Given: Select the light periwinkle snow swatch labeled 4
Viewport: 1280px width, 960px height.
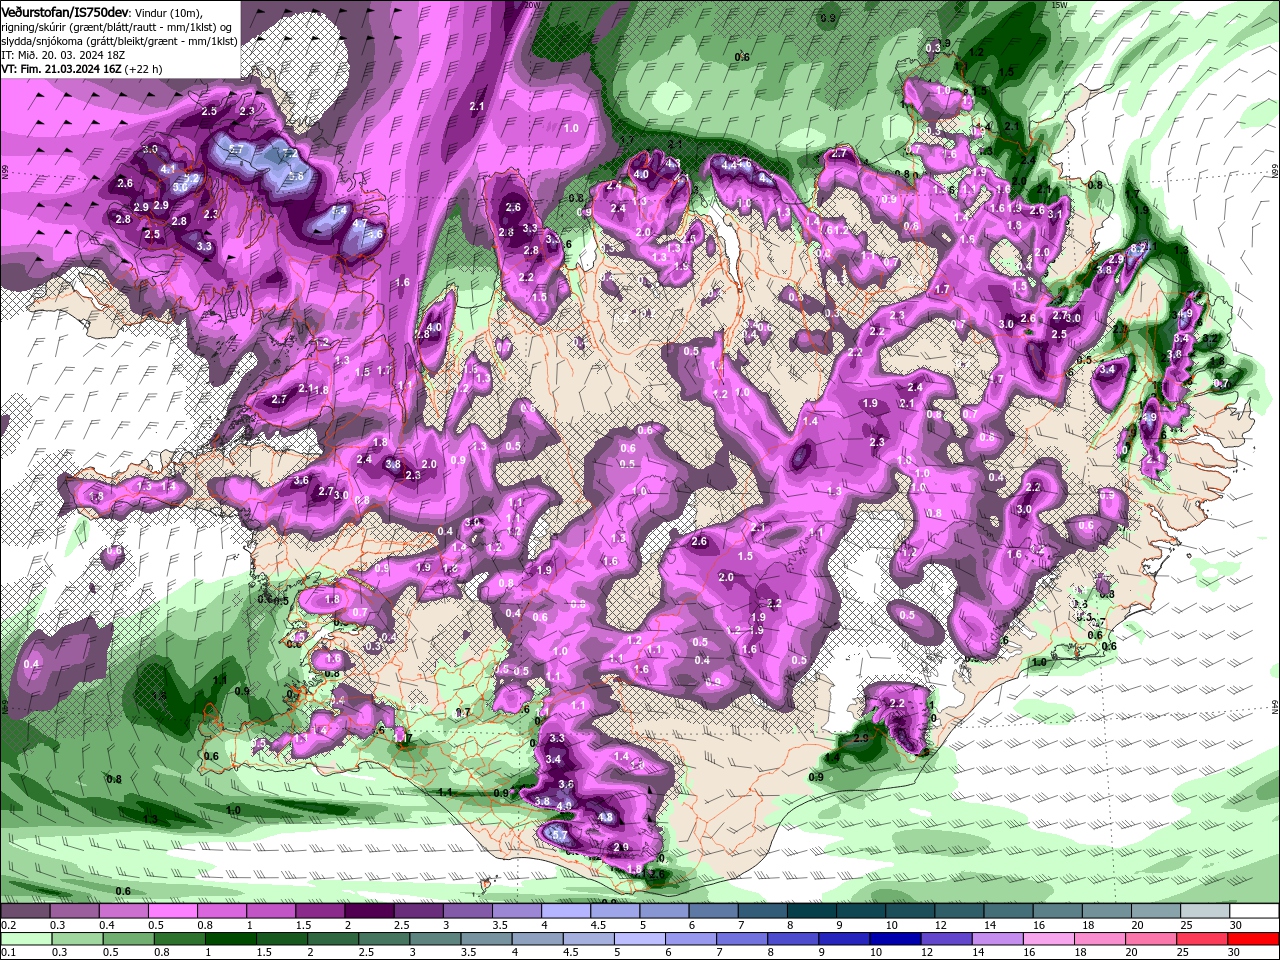Looking at the screenshot, I should (566, 911).
